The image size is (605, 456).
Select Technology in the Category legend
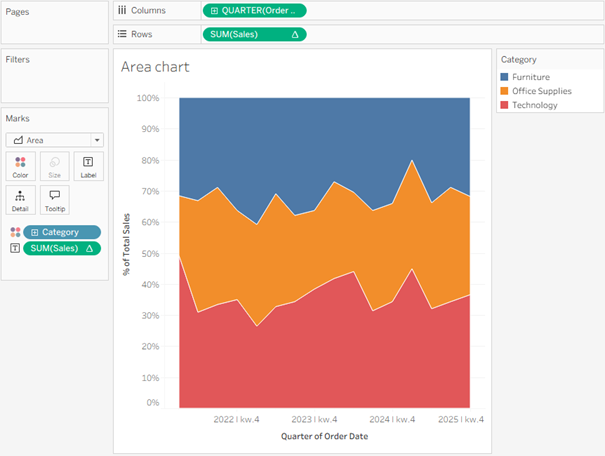coord(534,105)
